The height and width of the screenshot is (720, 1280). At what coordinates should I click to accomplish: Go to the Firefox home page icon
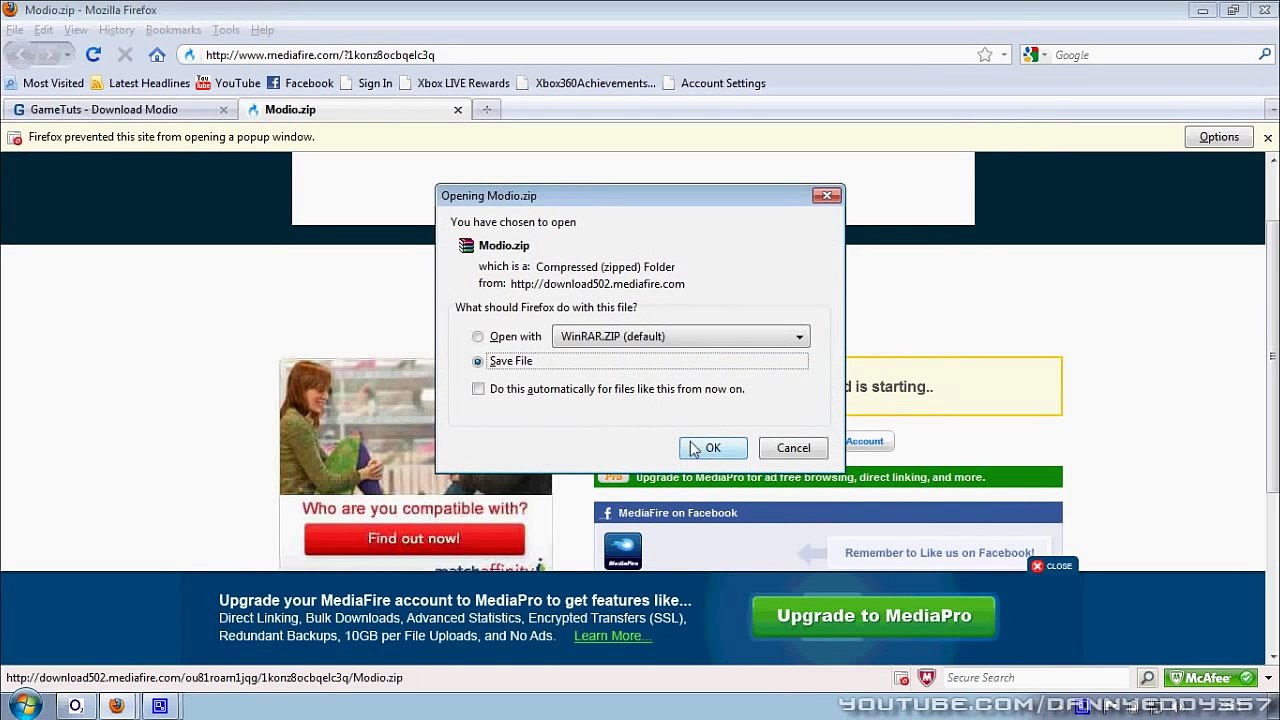157,55
